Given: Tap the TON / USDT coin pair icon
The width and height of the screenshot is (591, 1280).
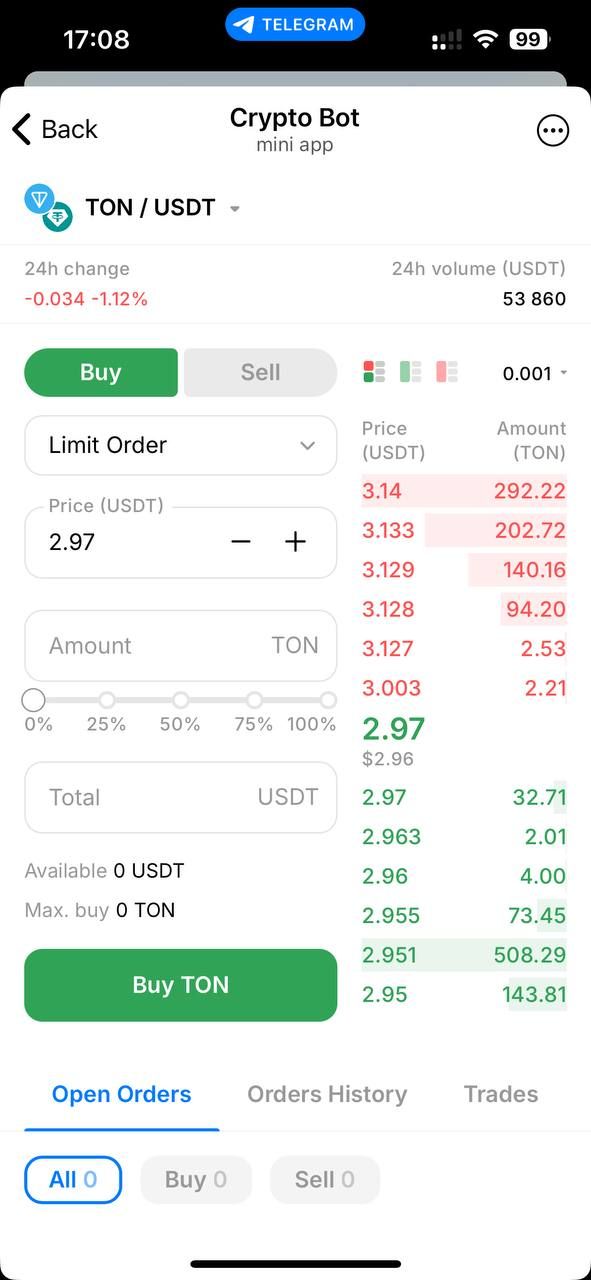Looking at the screenshot, I should point(48,208).
